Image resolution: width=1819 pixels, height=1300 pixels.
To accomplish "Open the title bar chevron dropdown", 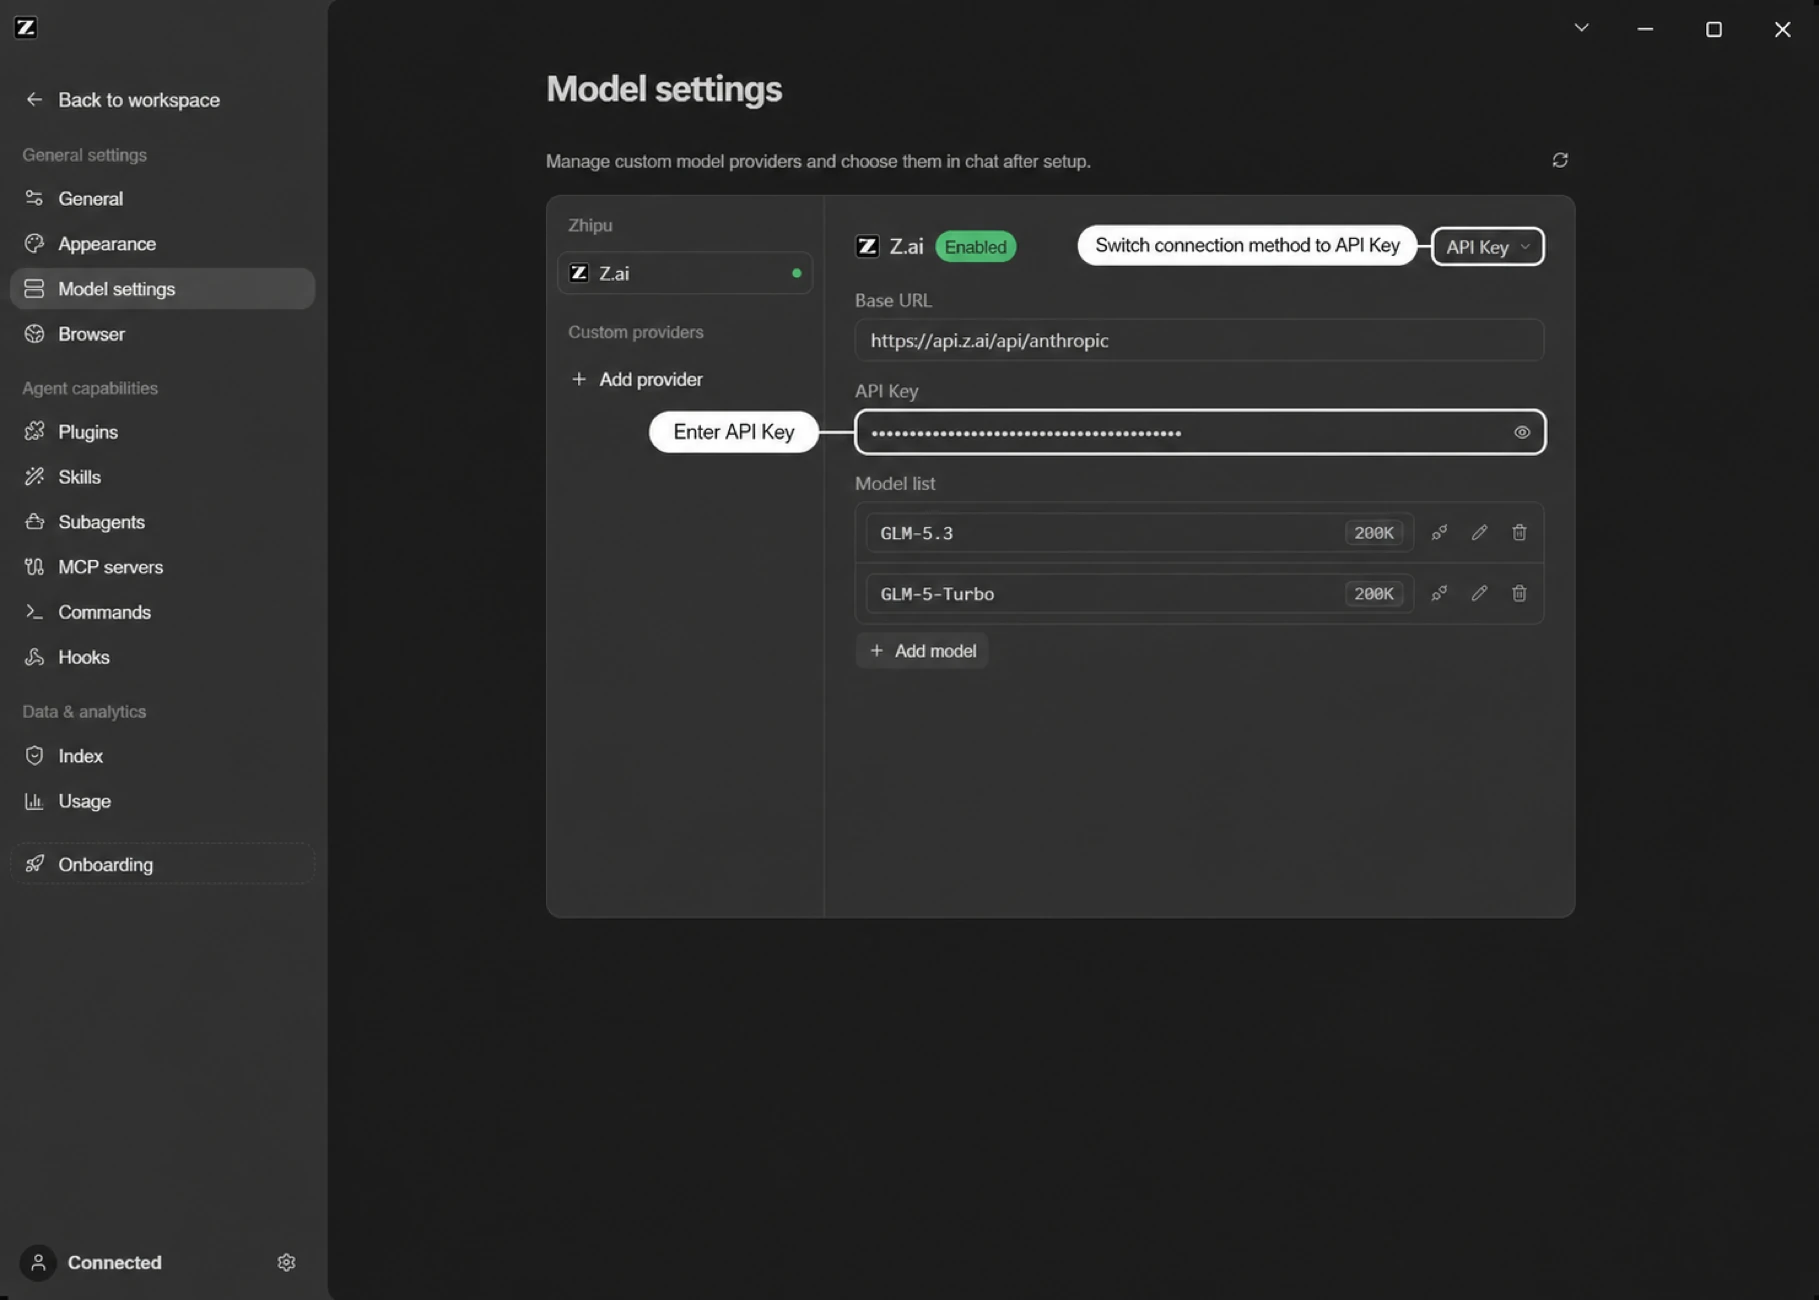I will 1581,28.
